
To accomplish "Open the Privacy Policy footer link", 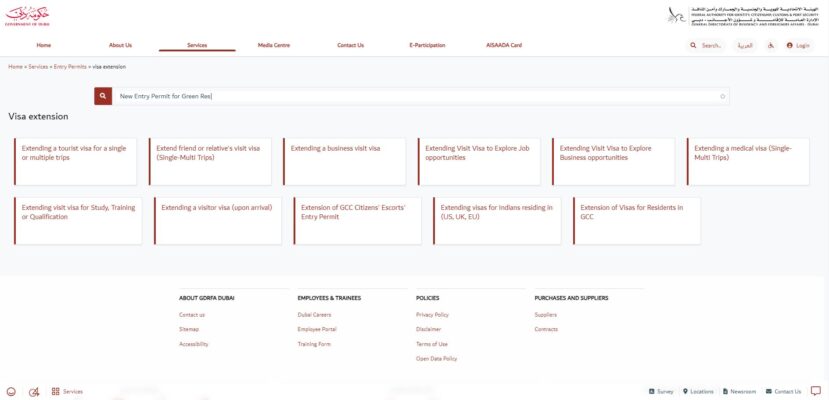I will pos(432,314).
